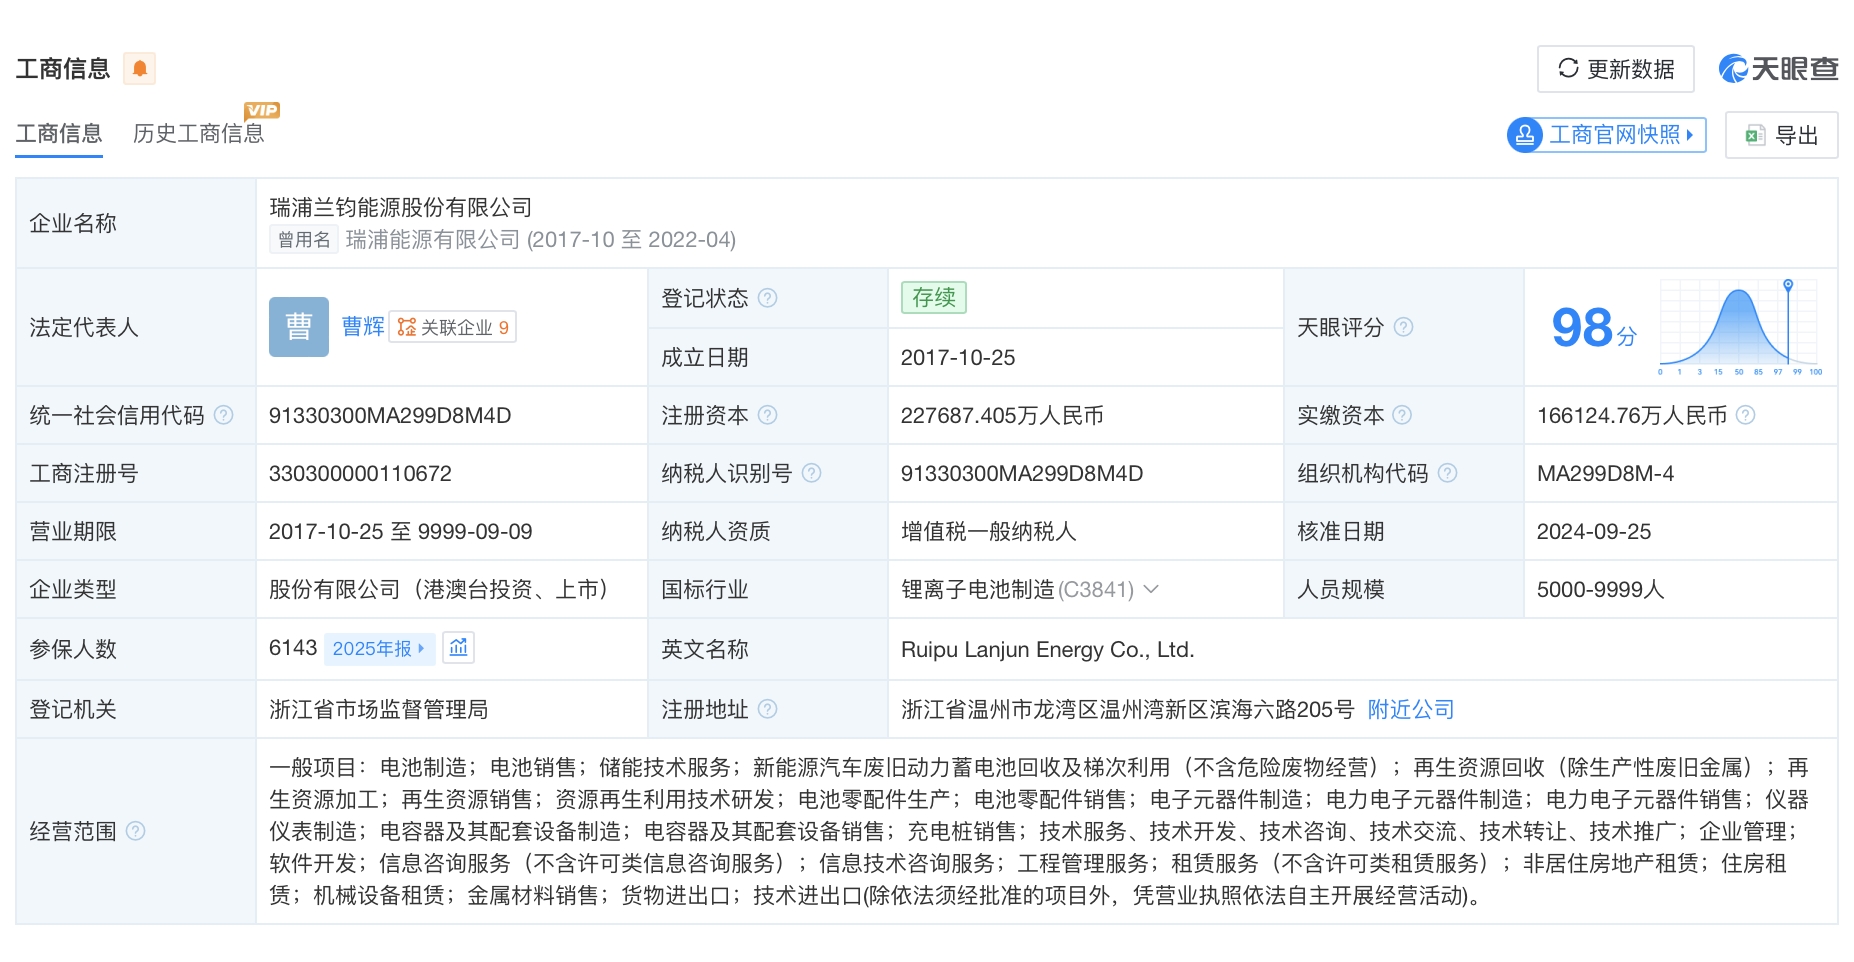Select the registered address text
The width and height of the screenshot is (1854, 962).
coord(1128,709)
